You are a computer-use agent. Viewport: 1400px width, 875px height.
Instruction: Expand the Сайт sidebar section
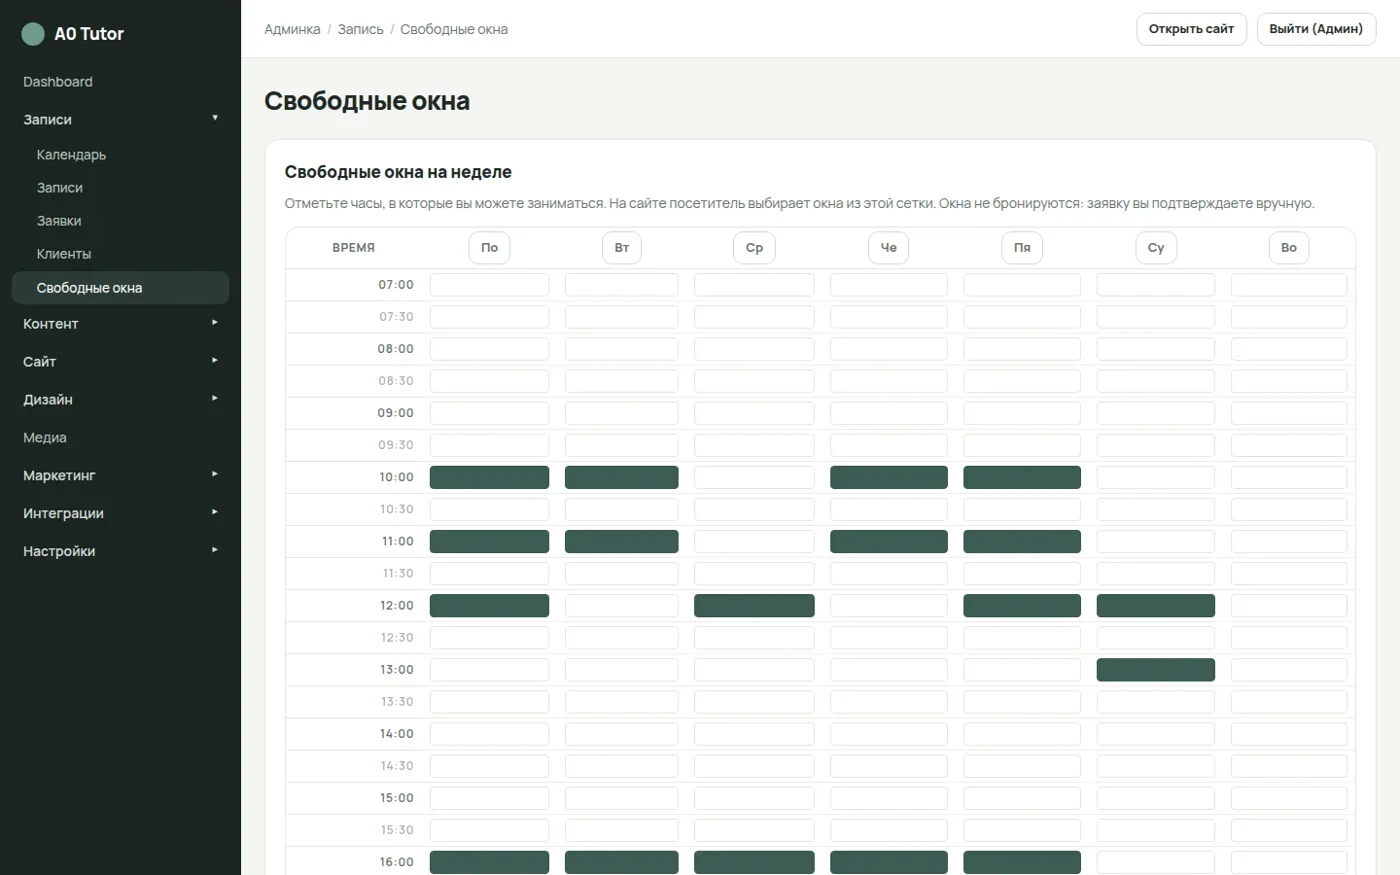[x=120, y=362]
